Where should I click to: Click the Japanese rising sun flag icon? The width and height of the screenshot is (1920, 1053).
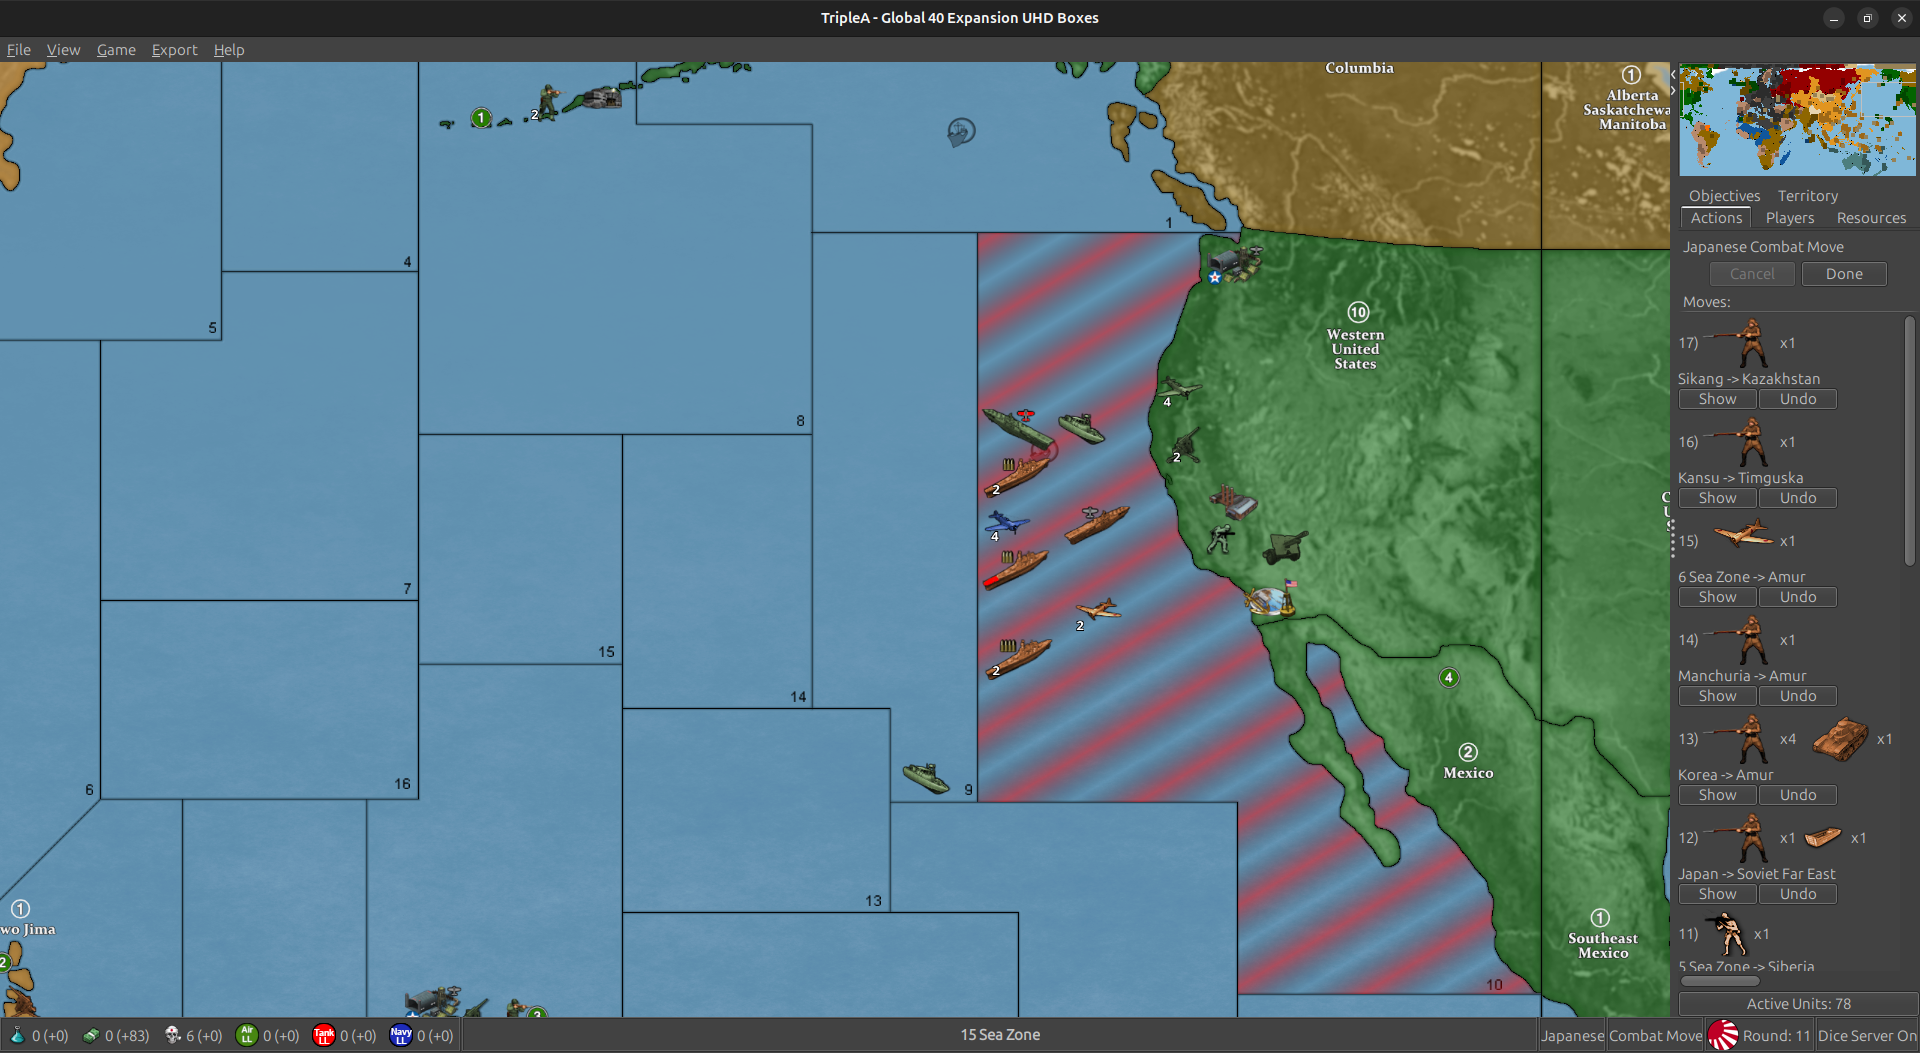coord(1722,1035)
